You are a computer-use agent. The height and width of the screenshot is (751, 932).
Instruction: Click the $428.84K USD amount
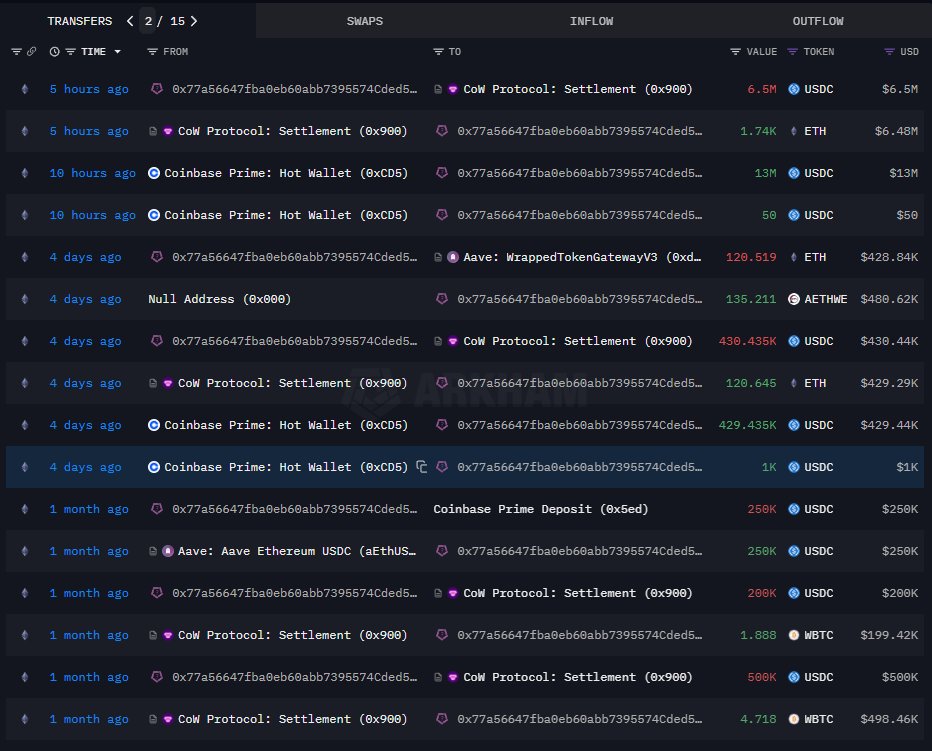coord(889,257)
